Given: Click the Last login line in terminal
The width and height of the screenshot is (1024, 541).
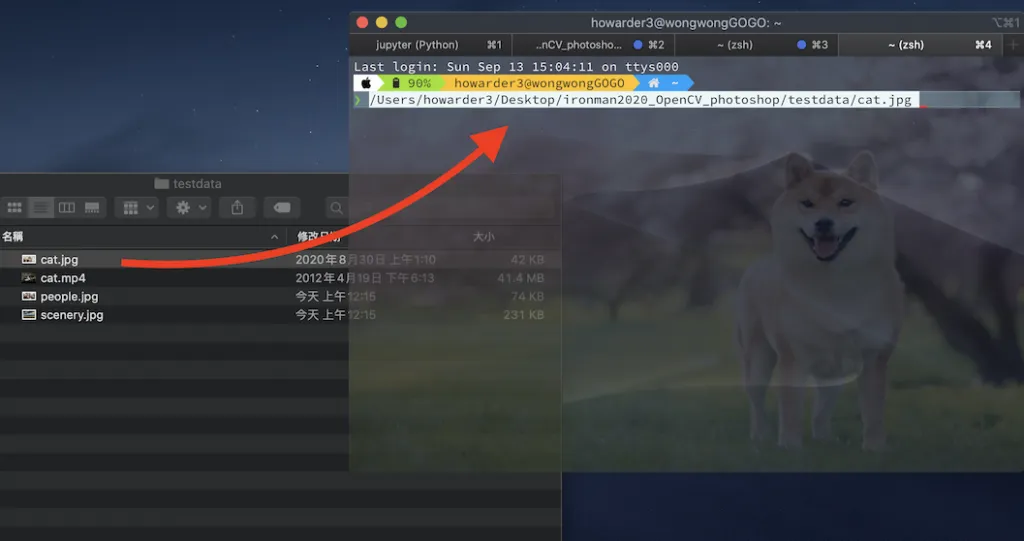Looking at the screenshot, I should [x=516, y=67].
